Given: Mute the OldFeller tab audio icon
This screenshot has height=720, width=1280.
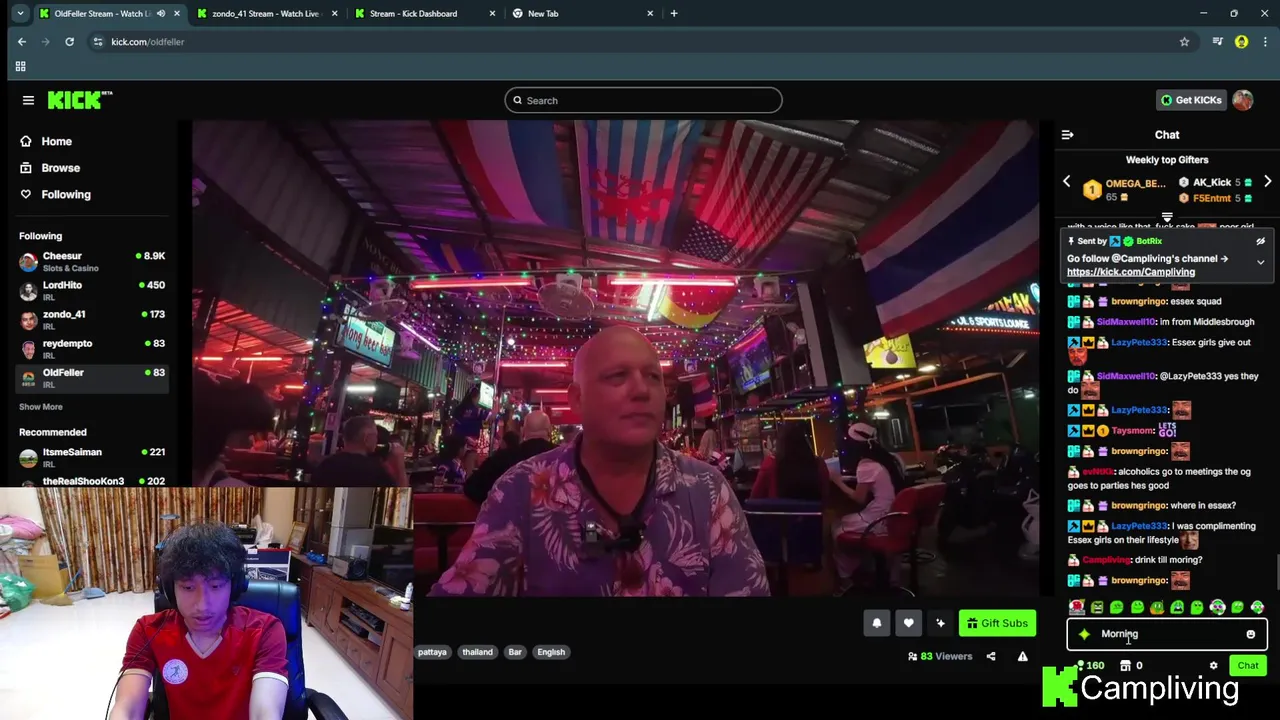Looking at the screenshot, I should (161, 14).
